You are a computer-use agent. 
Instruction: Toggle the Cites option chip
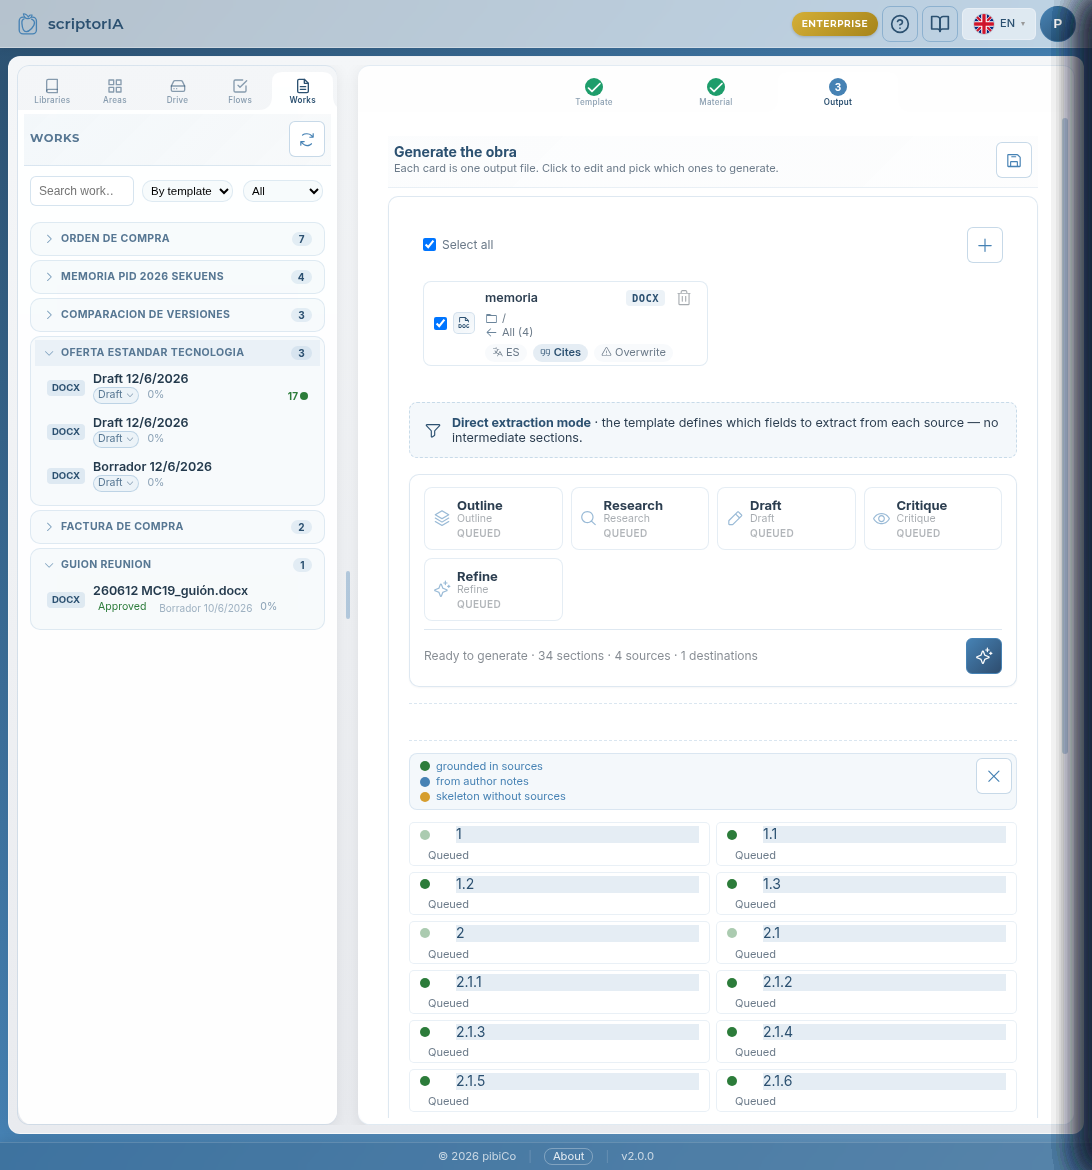pos(561,352)
